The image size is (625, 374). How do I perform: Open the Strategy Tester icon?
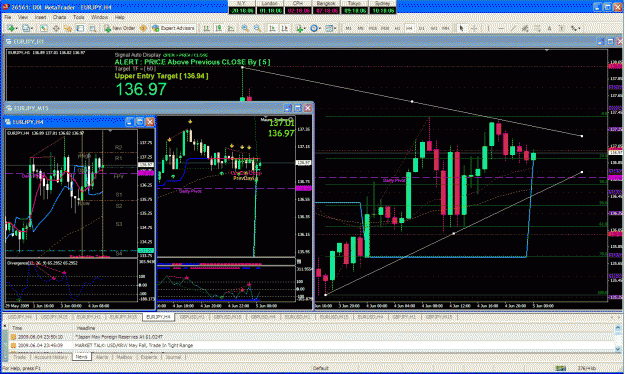tap(92, 28)
